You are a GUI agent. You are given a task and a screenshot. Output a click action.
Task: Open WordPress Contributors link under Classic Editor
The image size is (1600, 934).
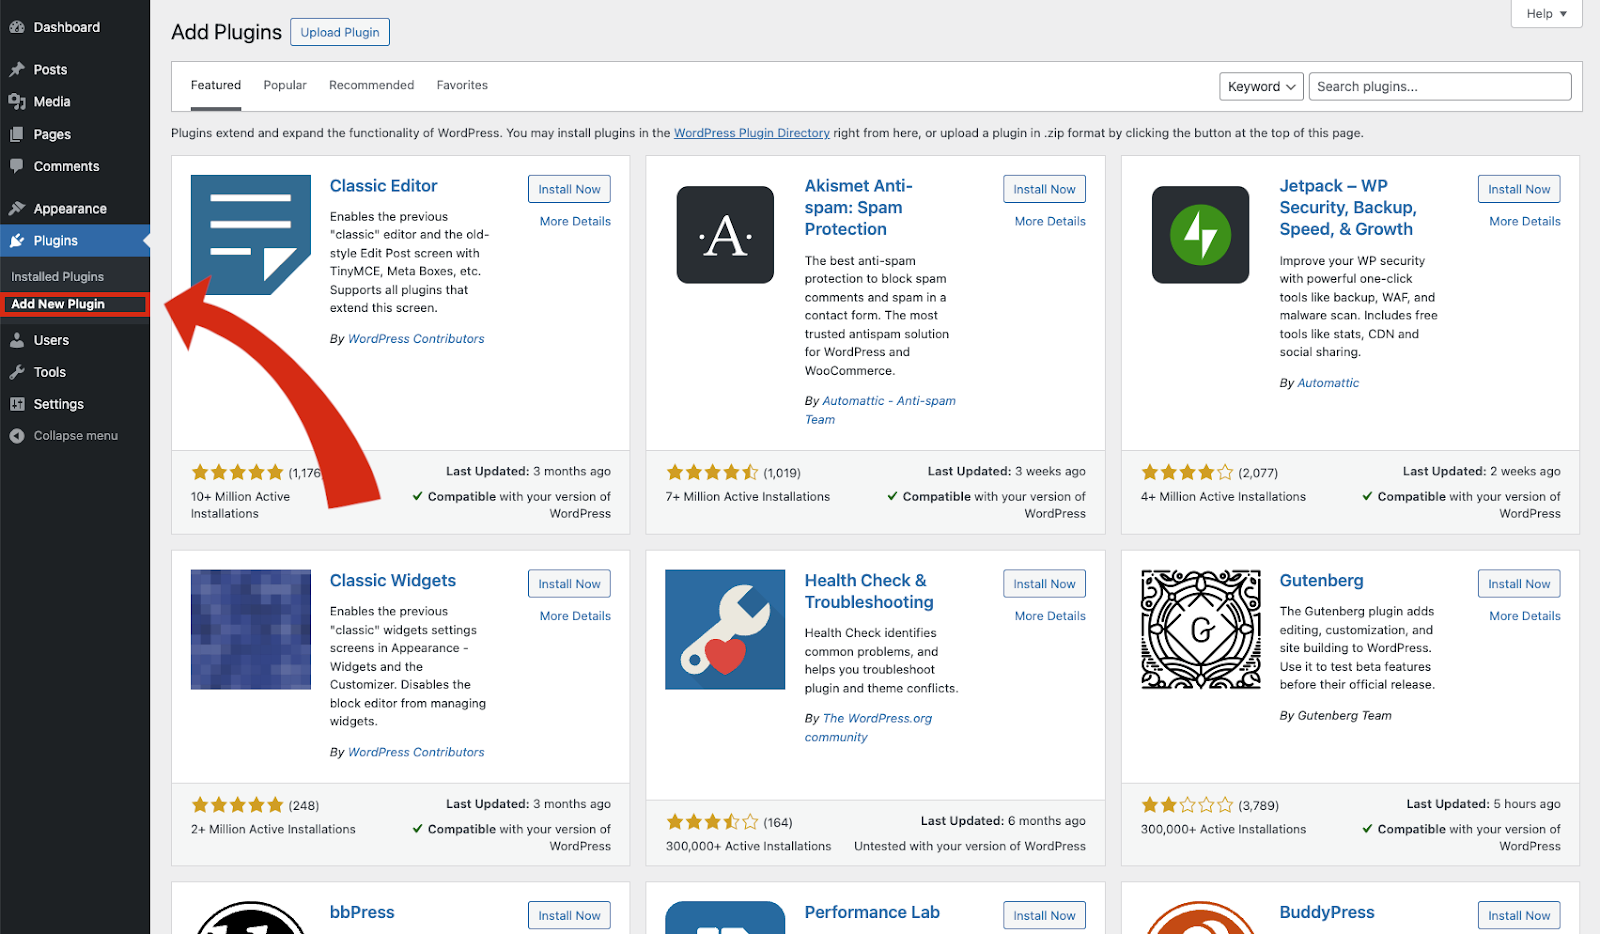click(416, 339)
